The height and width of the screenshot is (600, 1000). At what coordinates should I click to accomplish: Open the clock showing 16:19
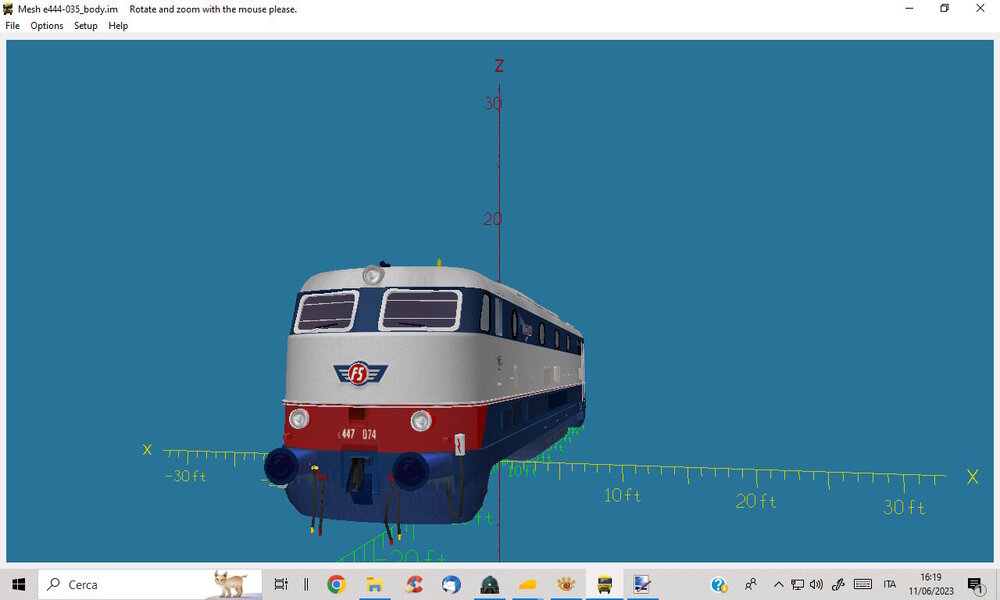click(x=931, y=584)
